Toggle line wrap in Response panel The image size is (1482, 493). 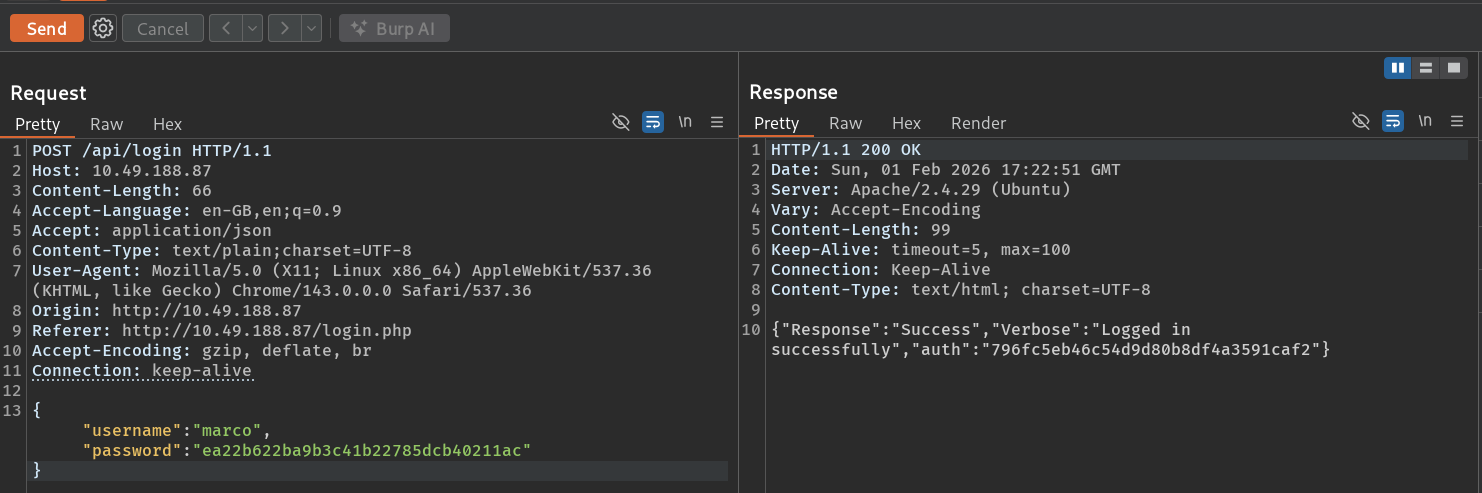(x=1393, y=122)
